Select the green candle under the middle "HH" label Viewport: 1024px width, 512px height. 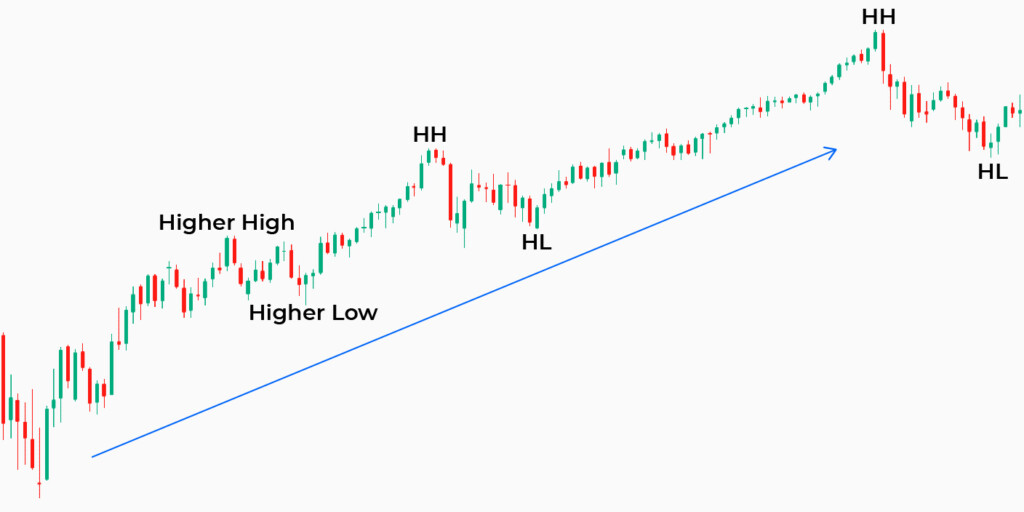(x=430, y=157)
